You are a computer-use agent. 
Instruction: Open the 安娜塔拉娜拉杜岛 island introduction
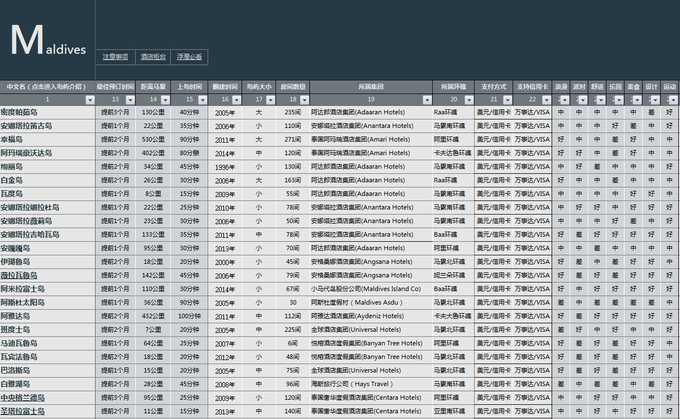tap(30, 207)
